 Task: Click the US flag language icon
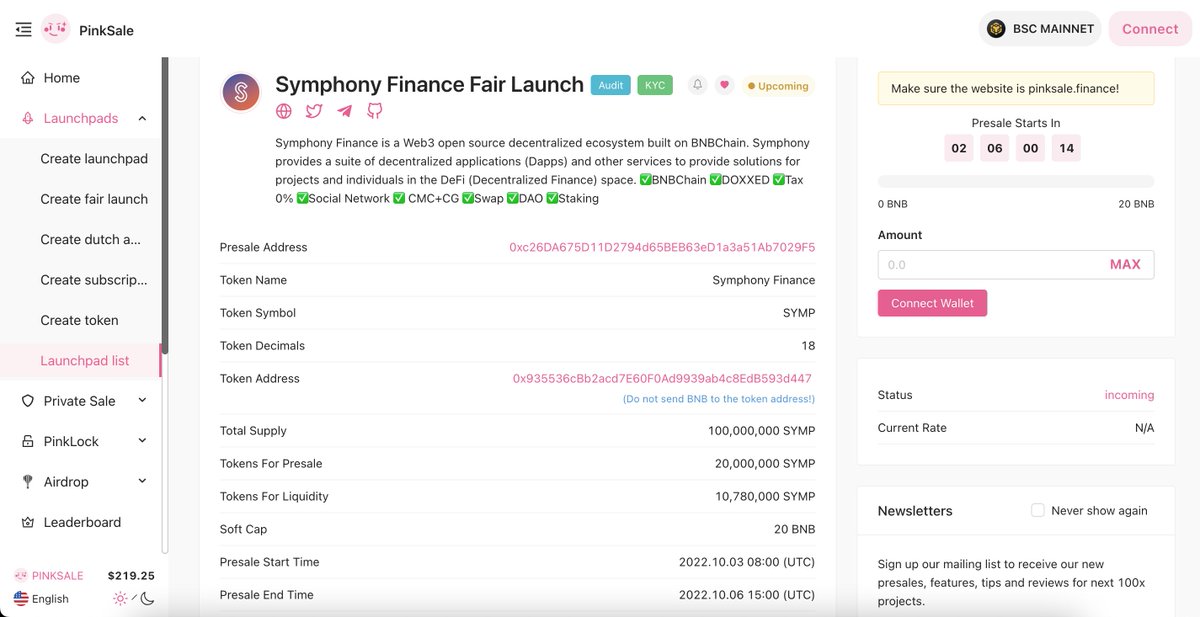pos(21,599)
